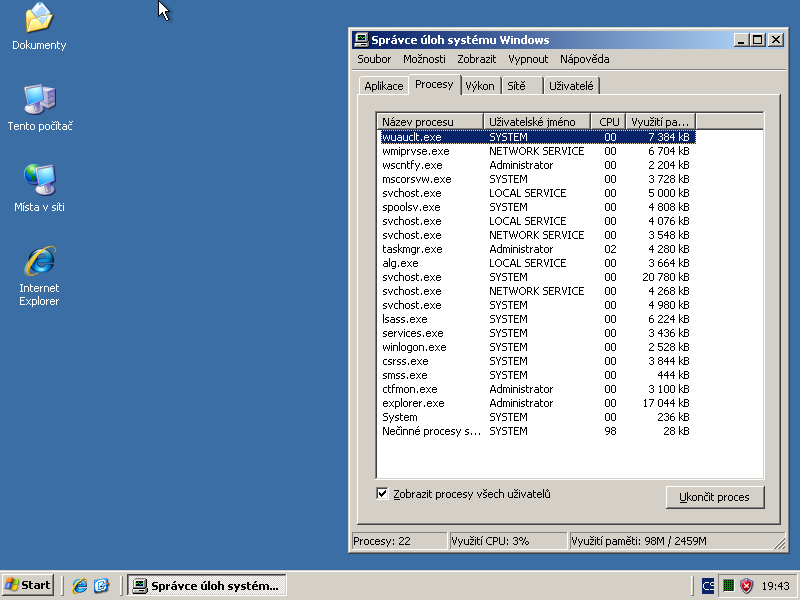
Task: Switch to the Sítě tab
Action: pyautogui.click(x=521, y=86)
